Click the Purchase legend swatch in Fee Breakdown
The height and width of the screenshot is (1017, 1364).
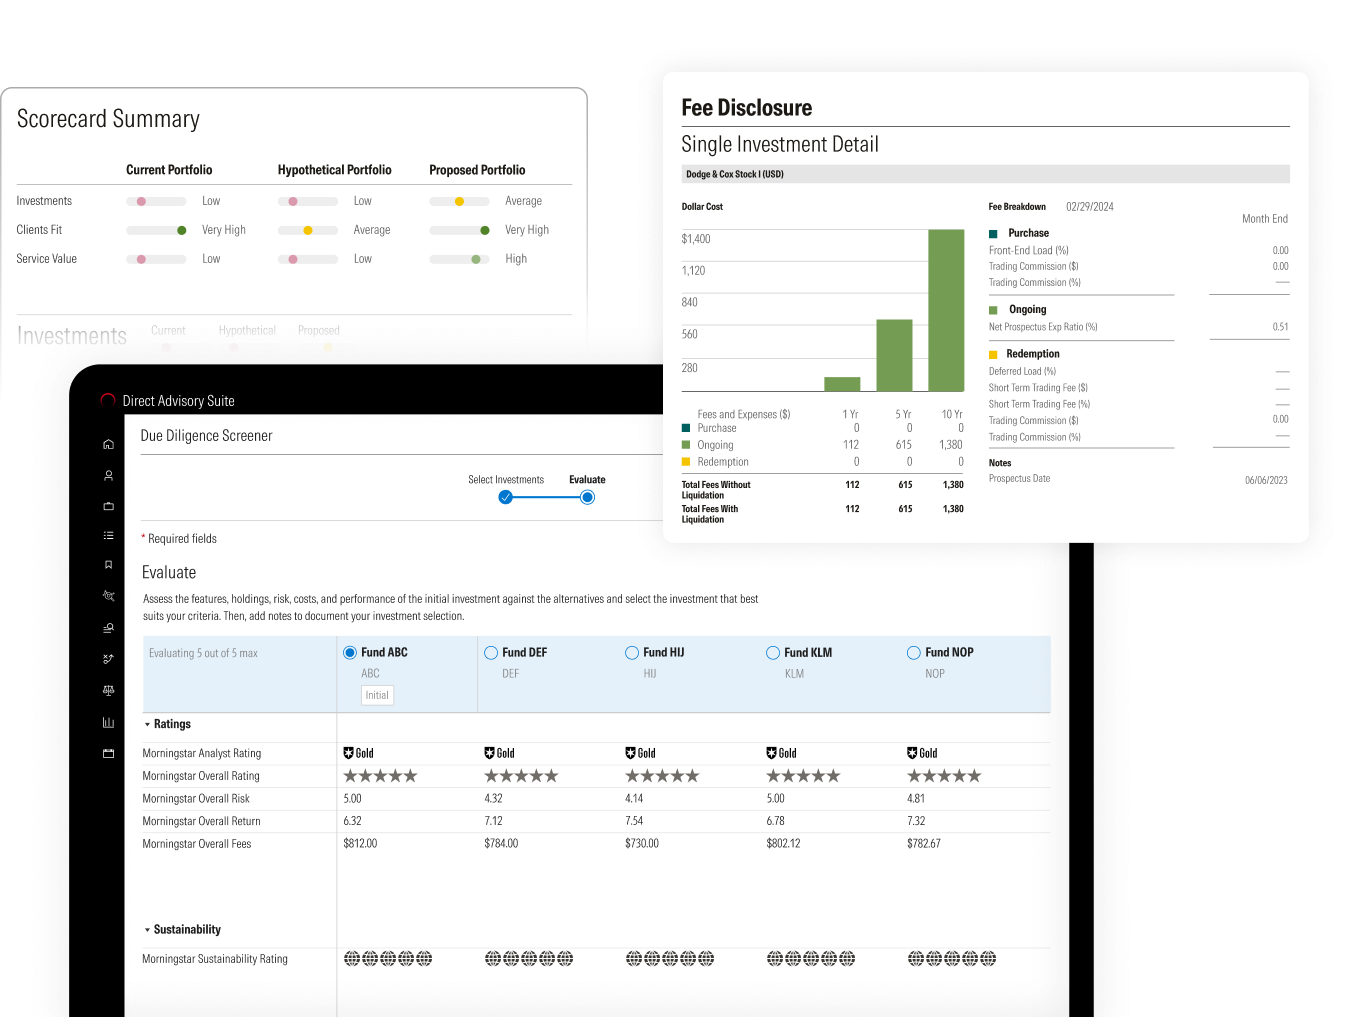[x=993, y=234]
